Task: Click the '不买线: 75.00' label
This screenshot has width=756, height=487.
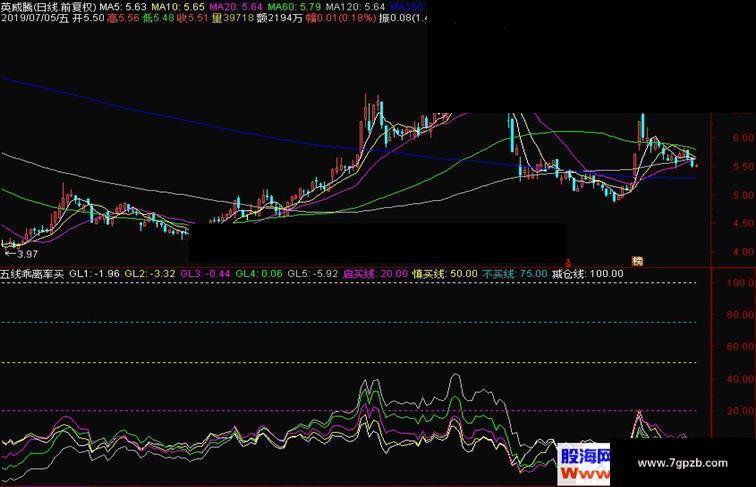Action: coord(515,274)
